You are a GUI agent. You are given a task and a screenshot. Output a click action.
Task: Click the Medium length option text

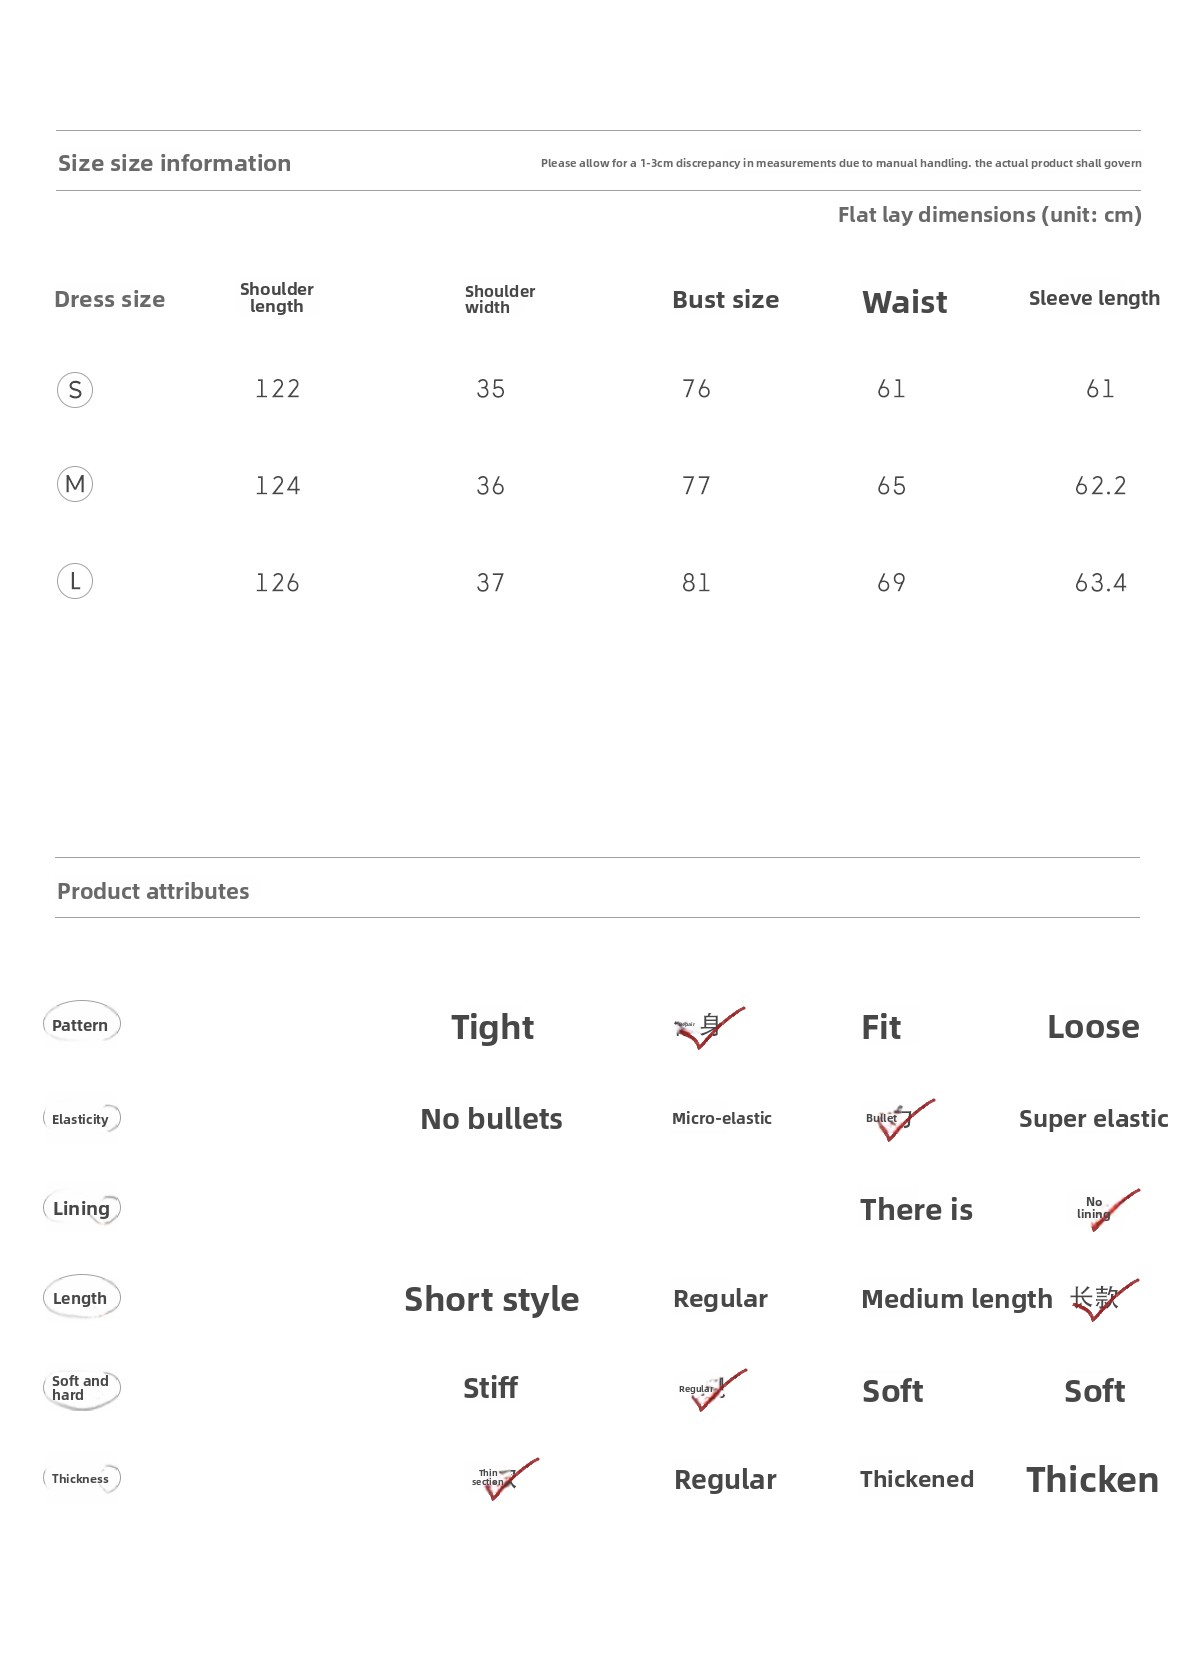click(956, 1299)
